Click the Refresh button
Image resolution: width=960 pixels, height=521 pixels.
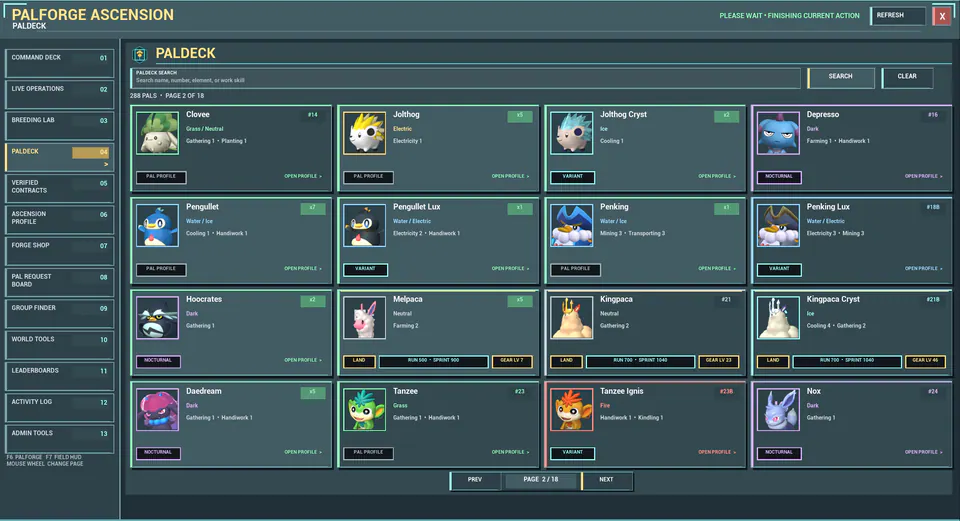898,15
